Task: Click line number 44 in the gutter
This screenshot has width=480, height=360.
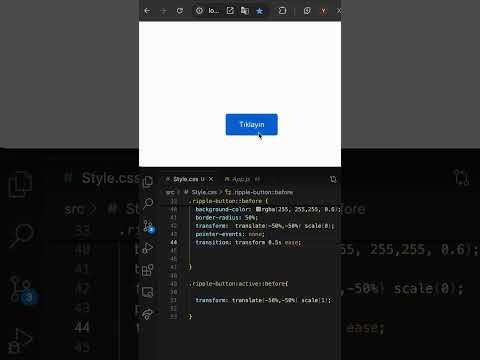Action: point(174,243)
